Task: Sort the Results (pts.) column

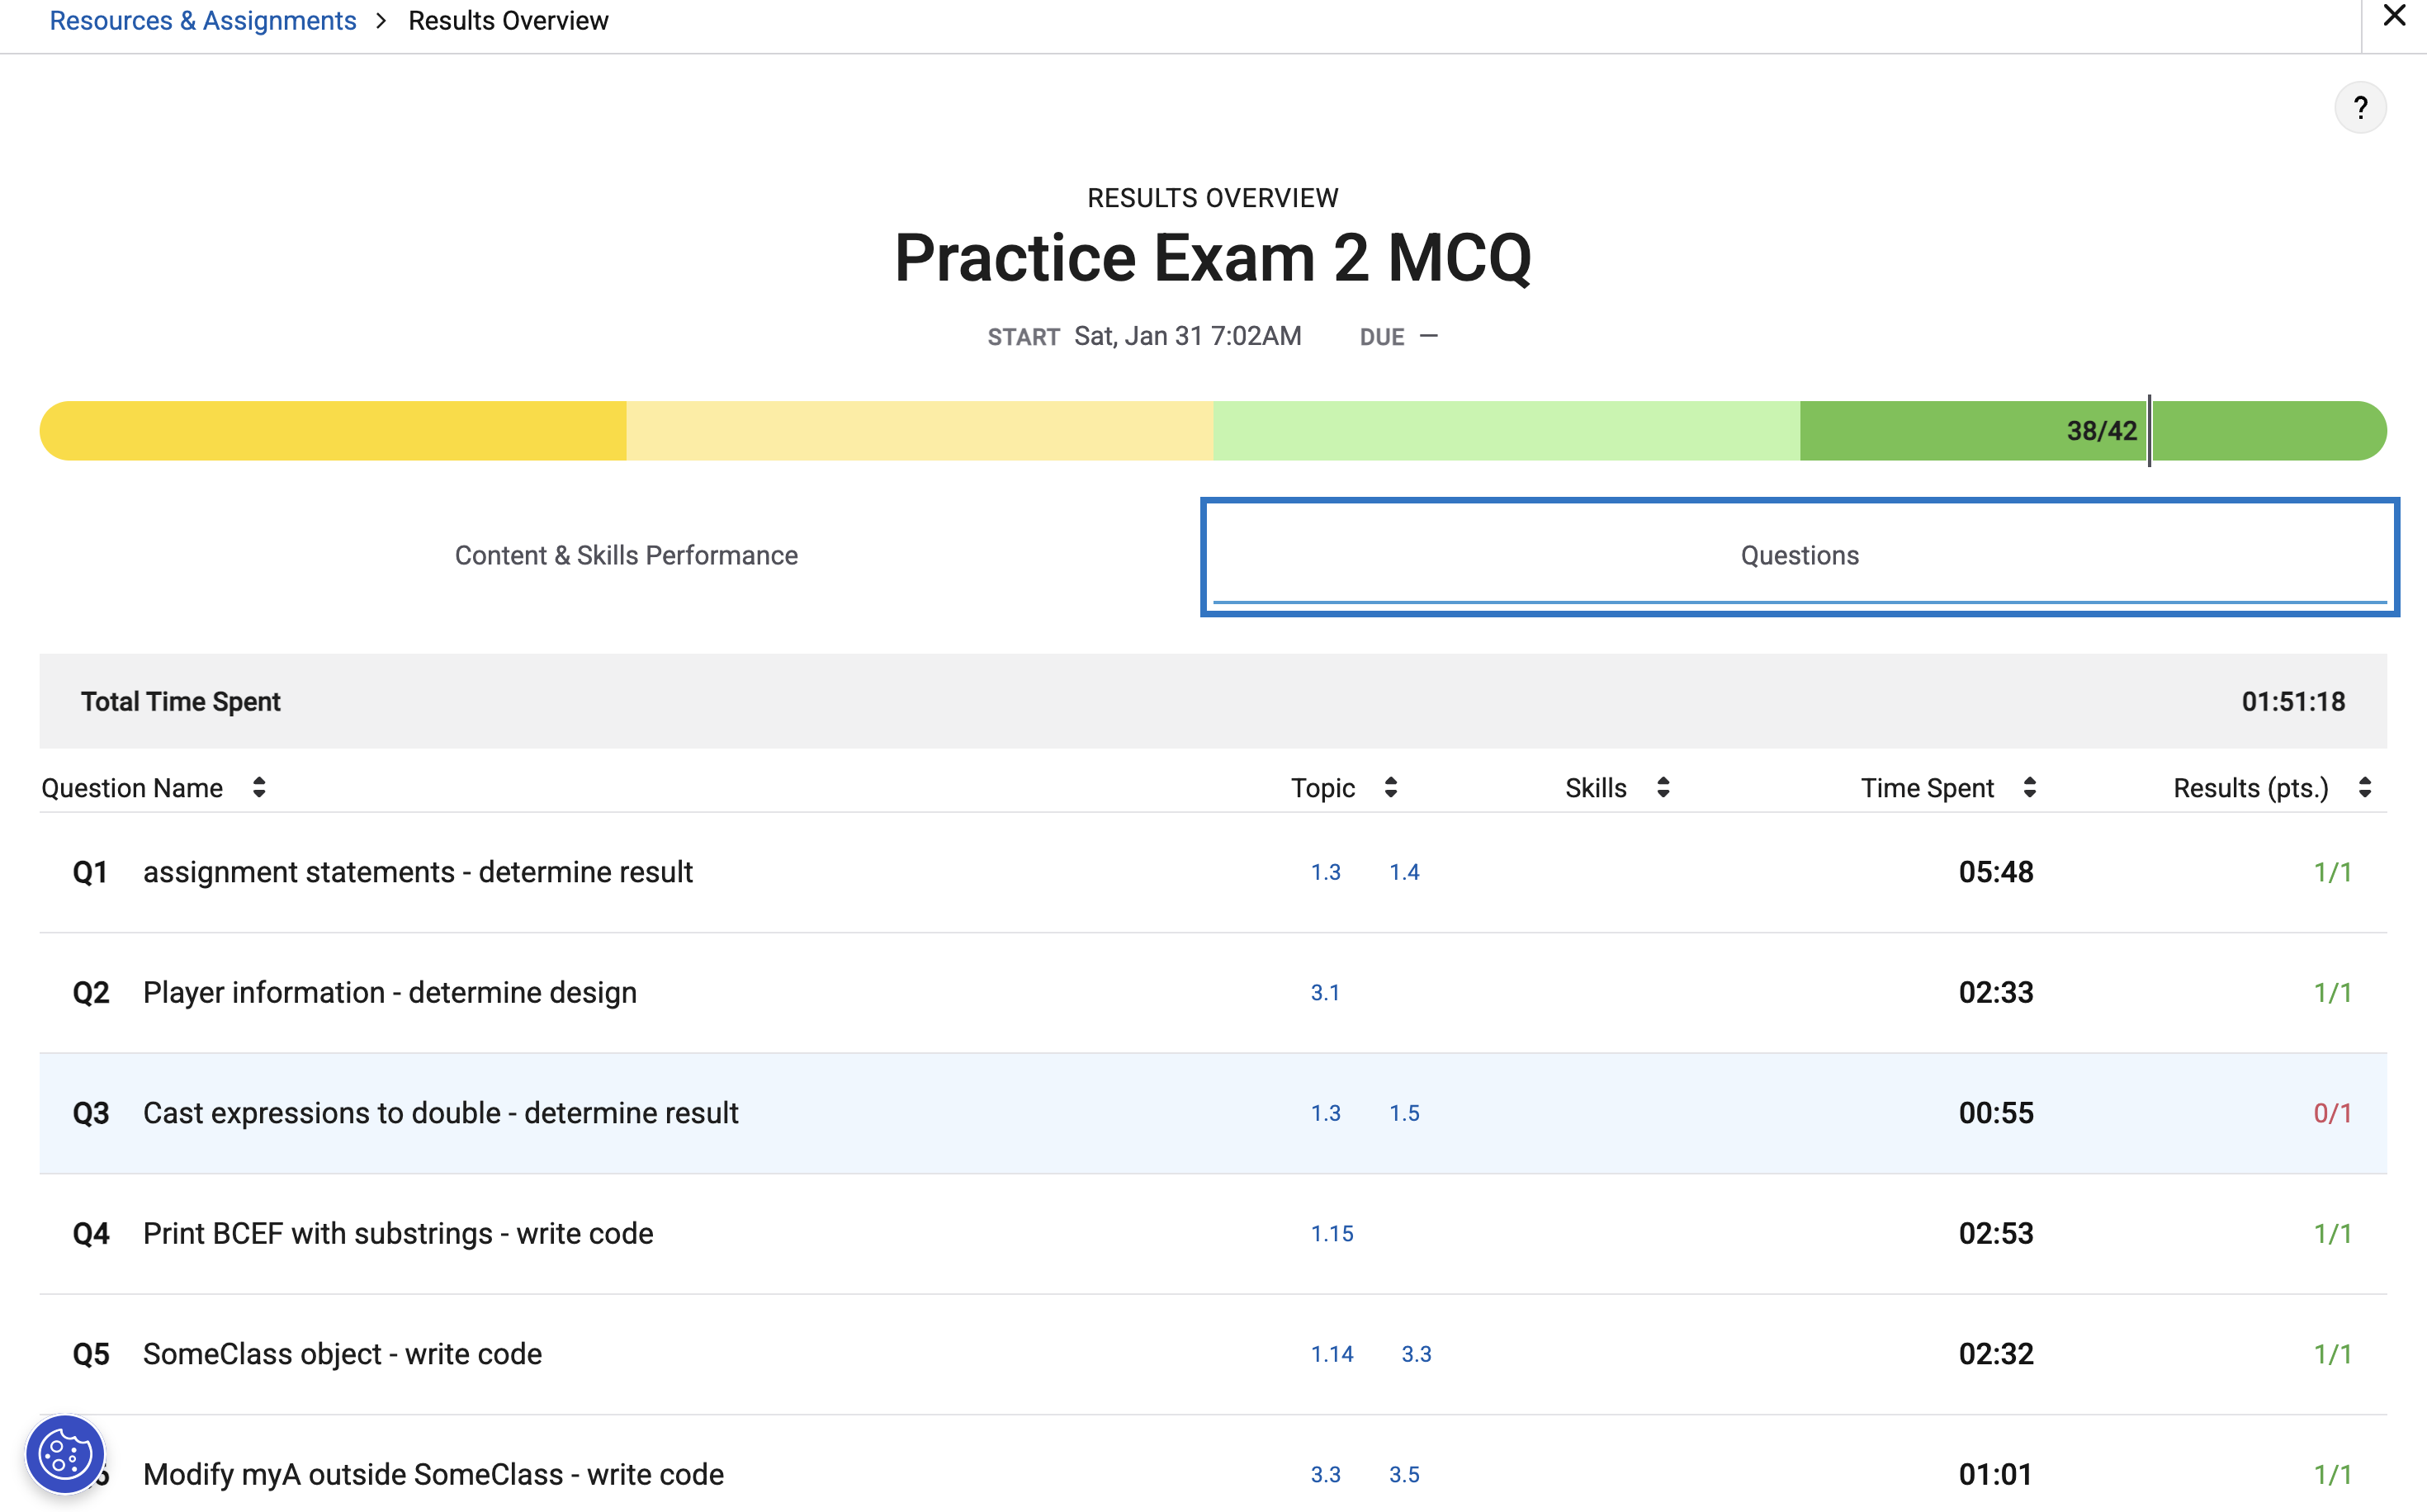Action: (x=2364, y=788)
